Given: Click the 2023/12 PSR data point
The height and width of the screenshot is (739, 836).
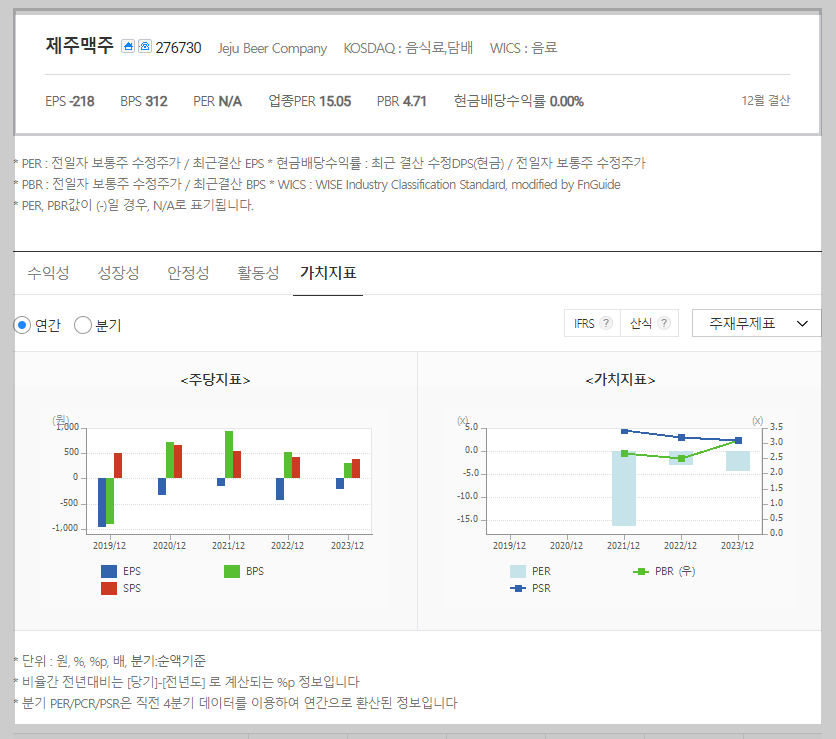Looking at the screenshot, I should pos(738,440).
